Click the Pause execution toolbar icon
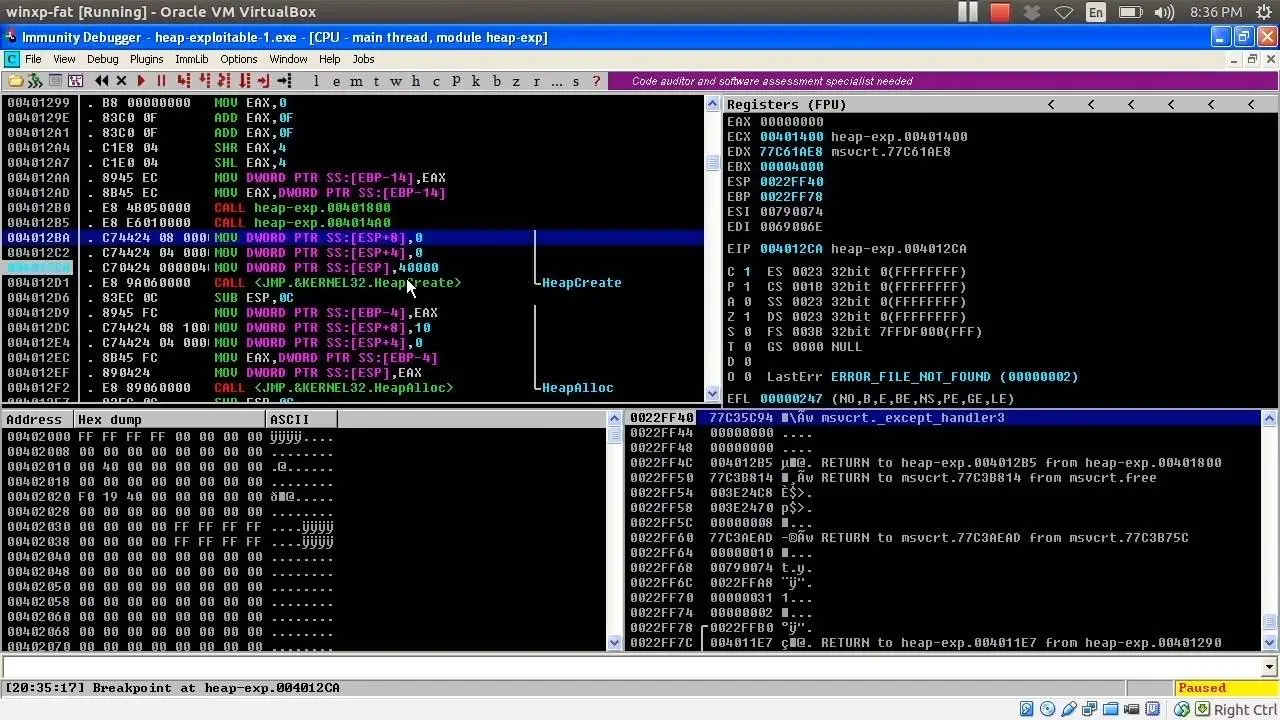The width and height of the screenshot is (1280, 720). (161, 81)
